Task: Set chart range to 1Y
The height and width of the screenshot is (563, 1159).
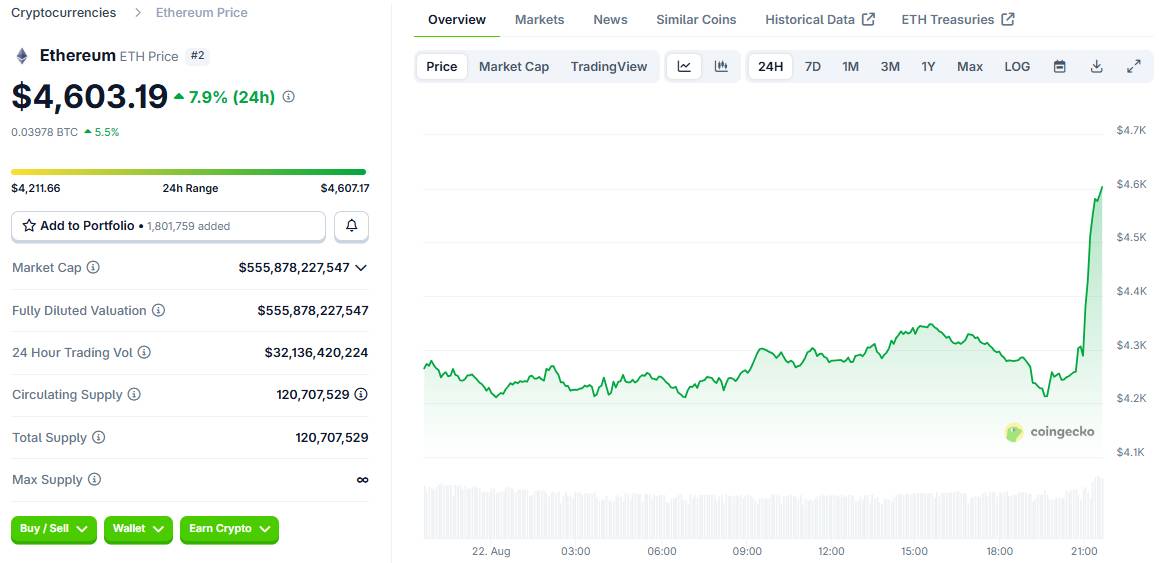Action: (x=928, y=66)
